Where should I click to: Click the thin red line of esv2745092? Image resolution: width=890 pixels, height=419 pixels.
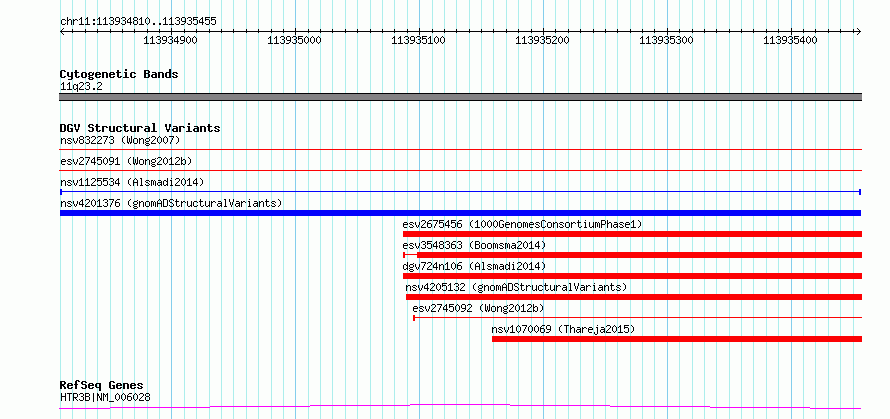coord(637,318)
